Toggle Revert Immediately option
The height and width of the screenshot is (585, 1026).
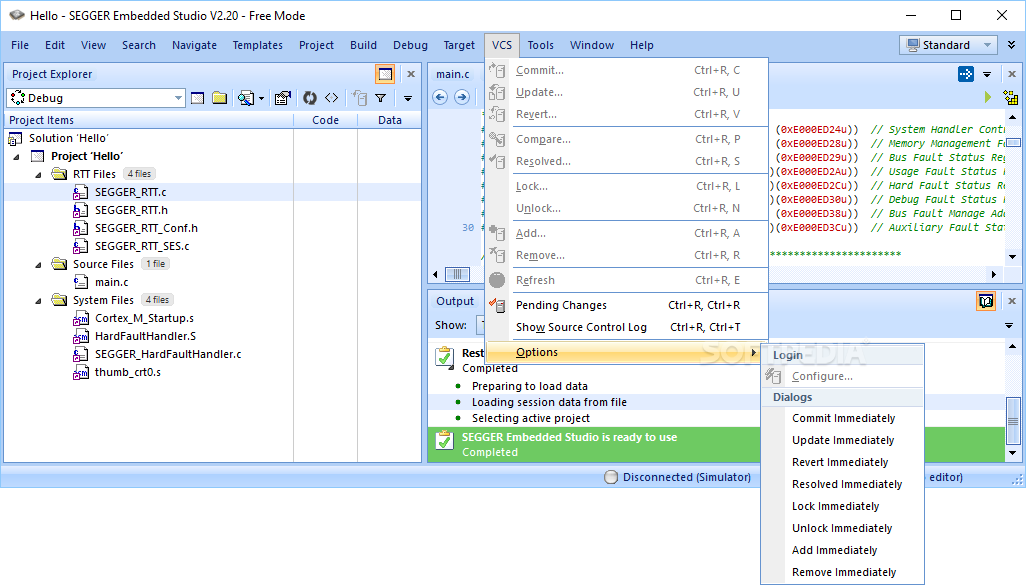(x=843, y=462)
